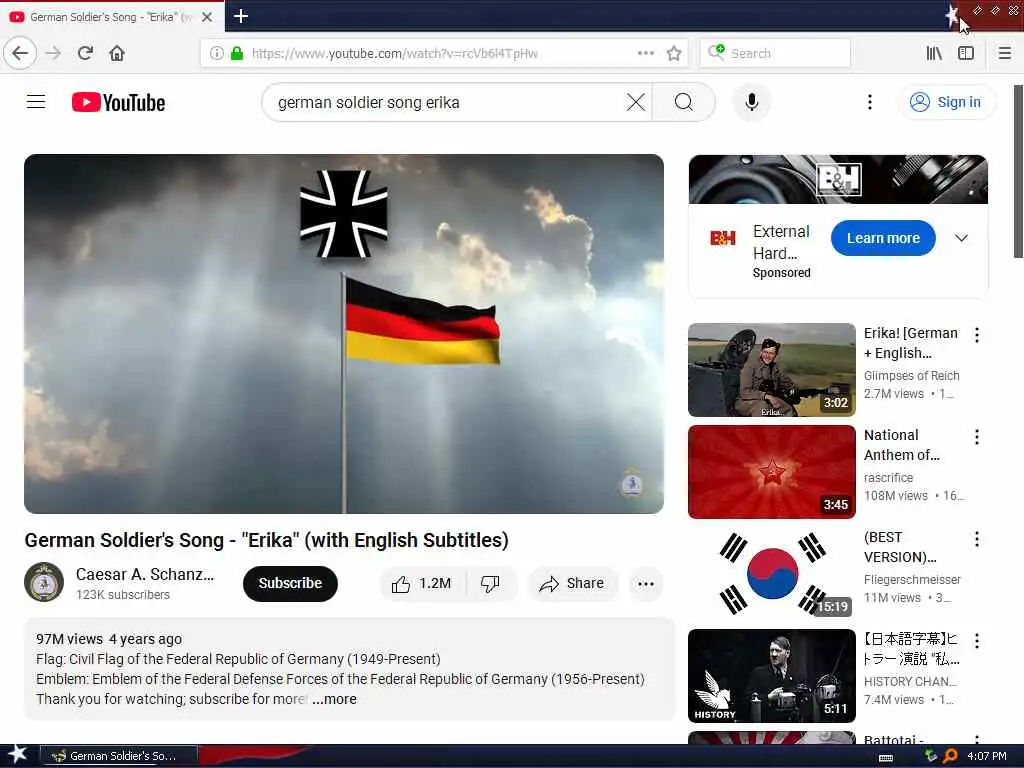
Task: Click the Fliegerschmeisser channel name
Action: [x=912, y=579]
